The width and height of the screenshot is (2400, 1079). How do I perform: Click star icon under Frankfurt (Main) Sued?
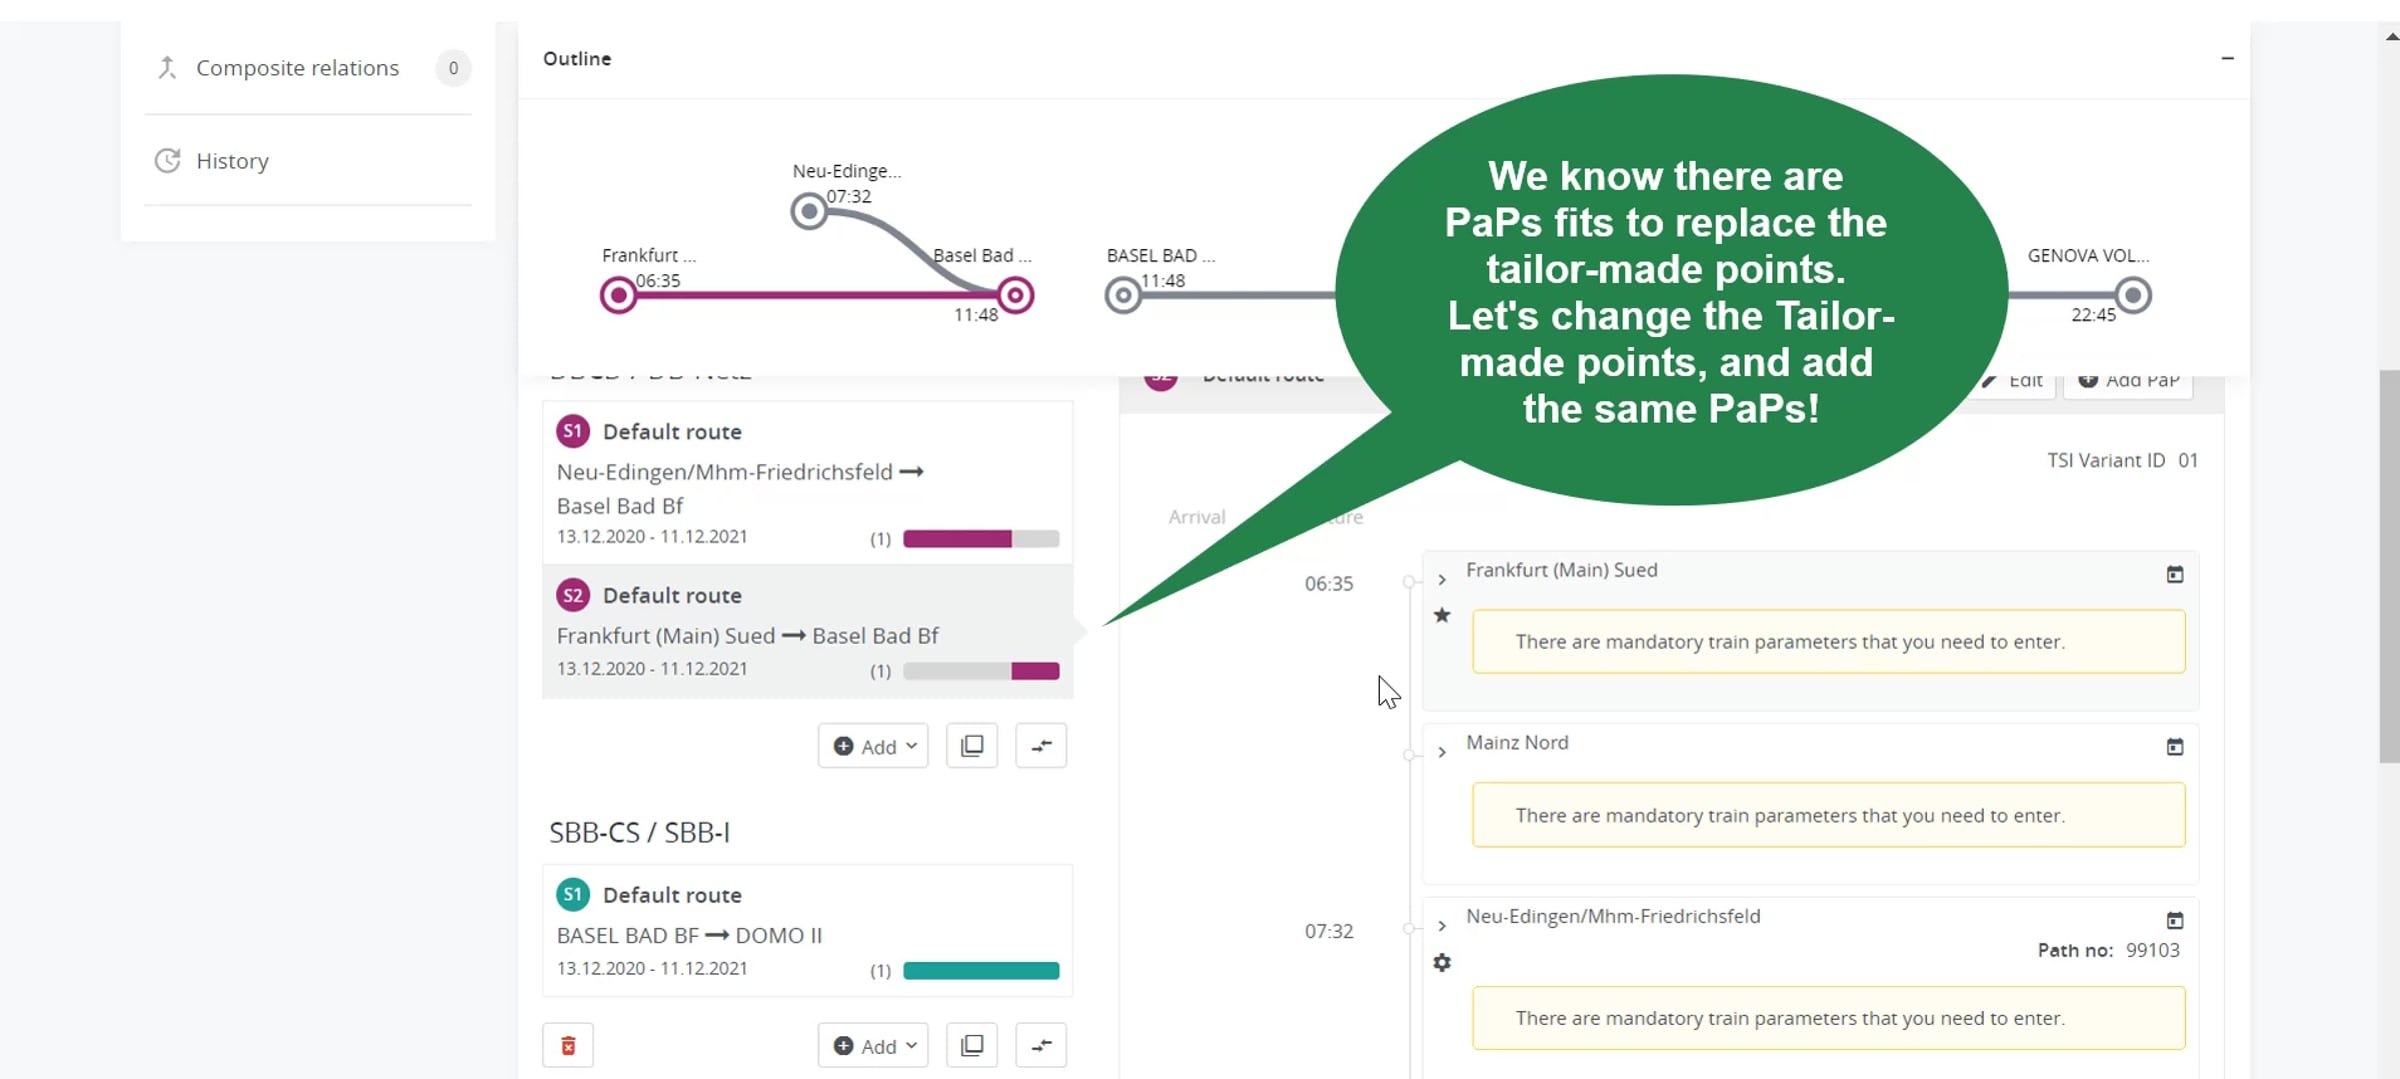tap(1442, 615)
